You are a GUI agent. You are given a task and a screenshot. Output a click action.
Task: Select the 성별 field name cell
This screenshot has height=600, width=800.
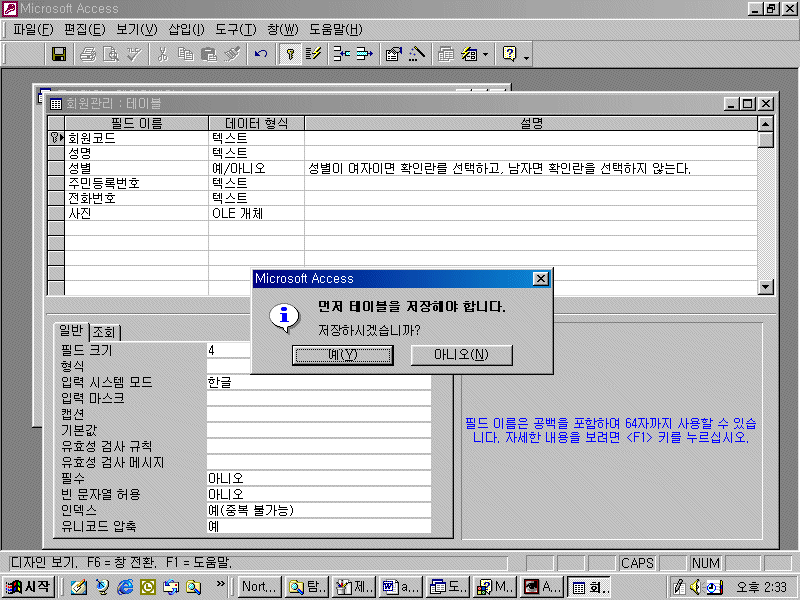(137, 168)
